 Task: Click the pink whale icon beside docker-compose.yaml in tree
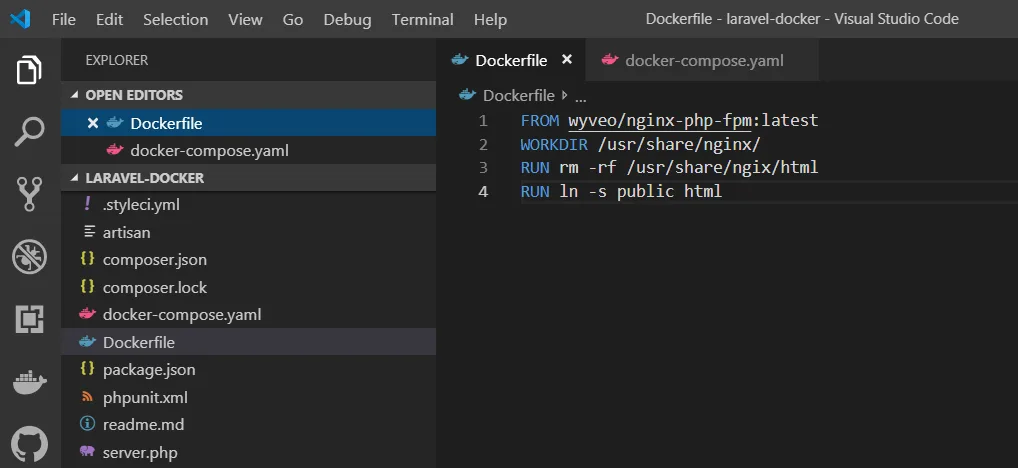[87, 314]
